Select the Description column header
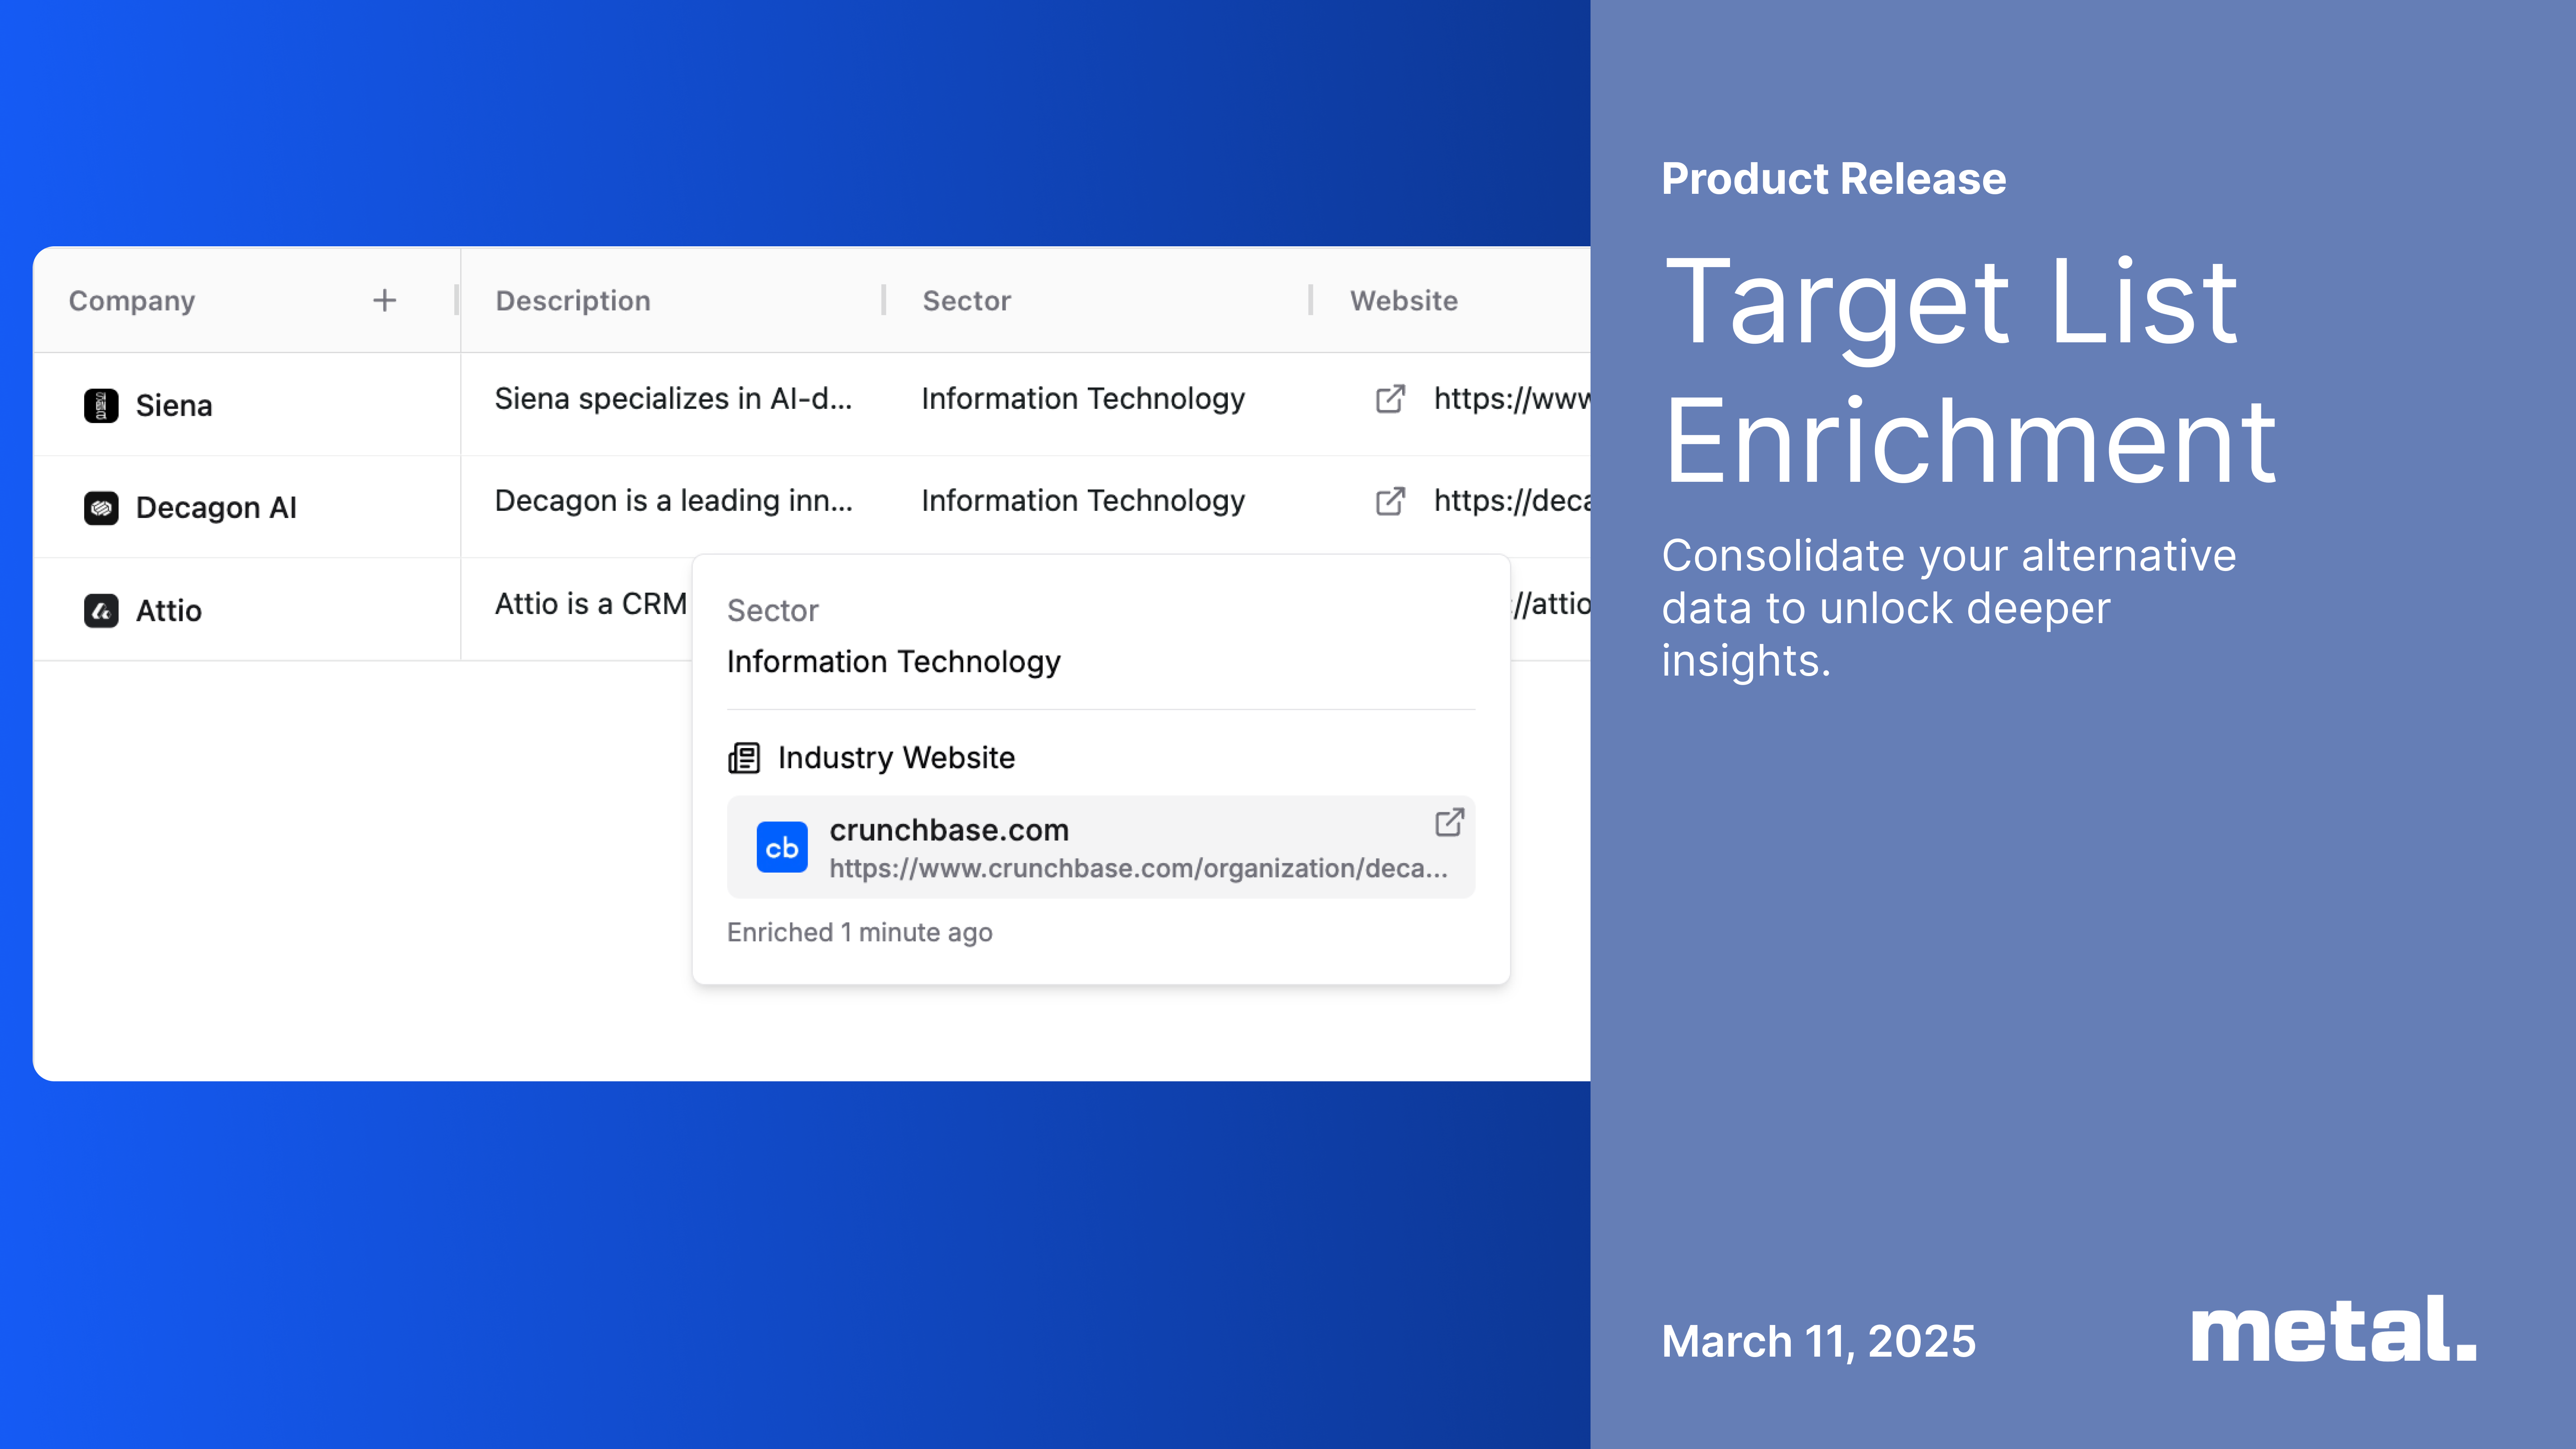This screenshot has height=1449, width=2576. tap(573, 300)
